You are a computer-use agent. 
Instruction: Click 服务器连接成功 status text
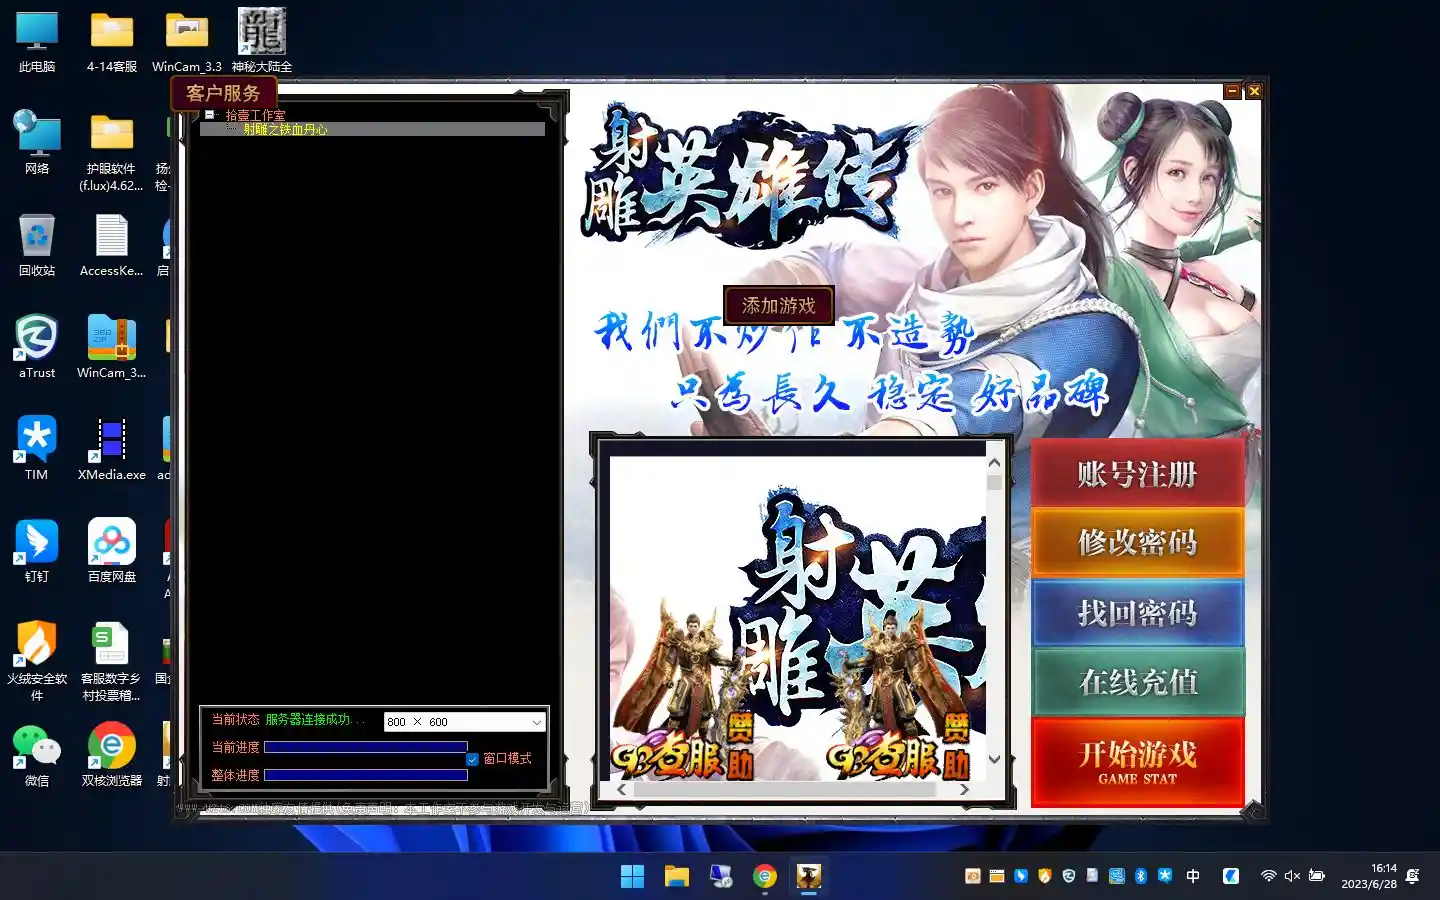[x=315, y=720]
